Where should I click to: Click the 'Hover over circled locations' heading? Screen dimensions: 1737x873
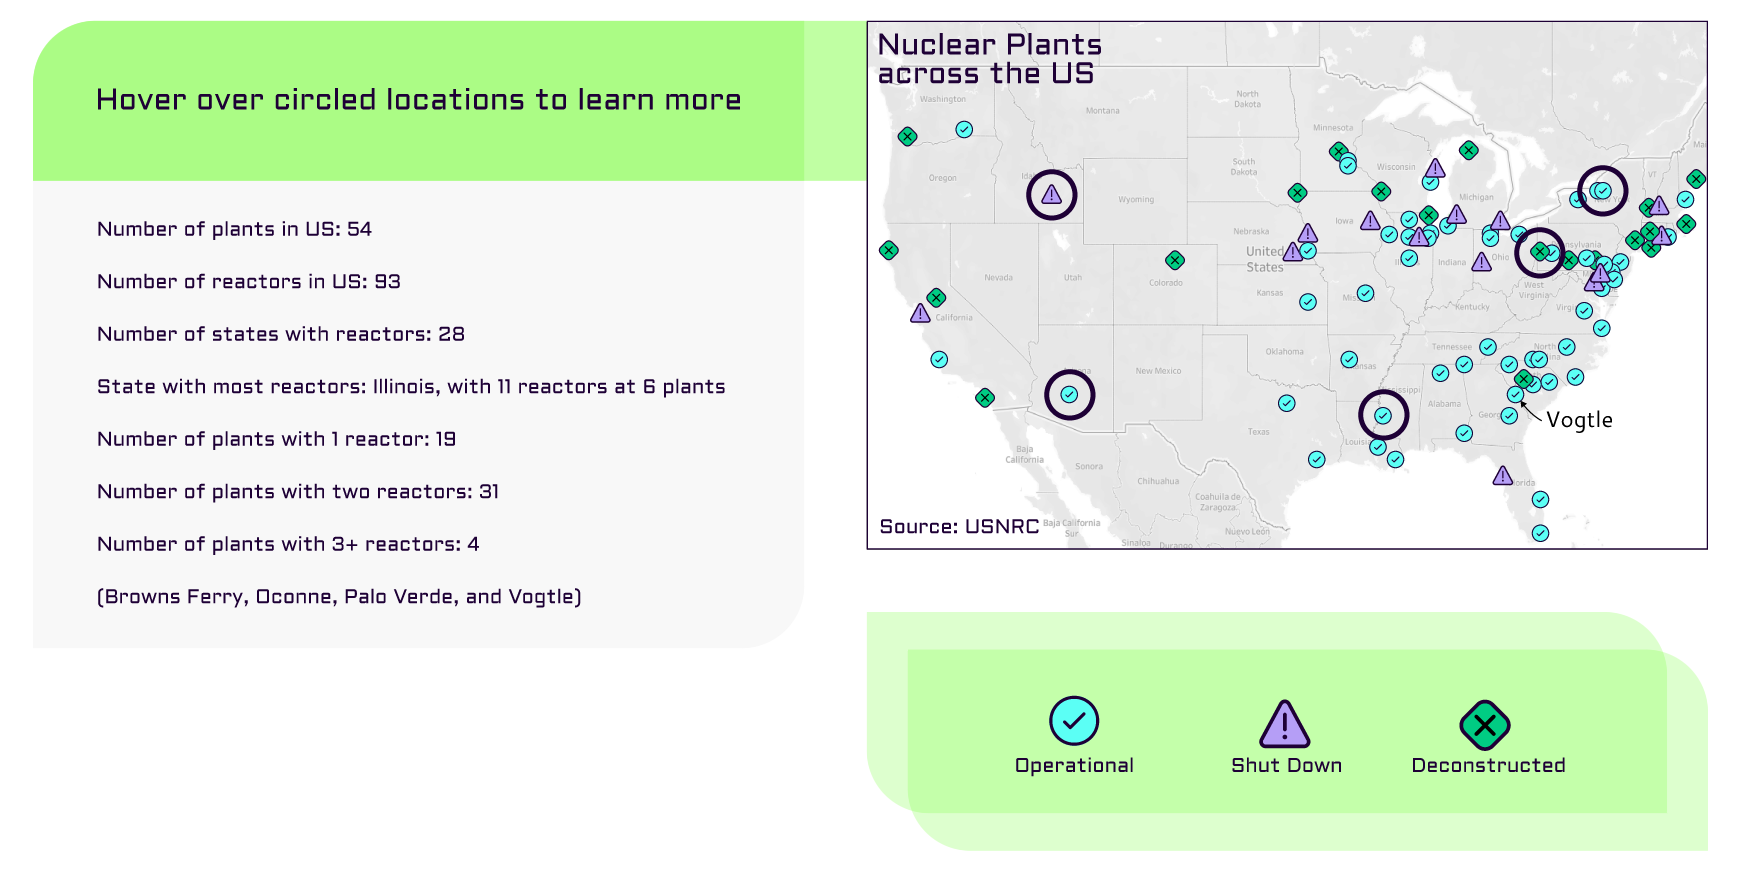click(418, 100)
